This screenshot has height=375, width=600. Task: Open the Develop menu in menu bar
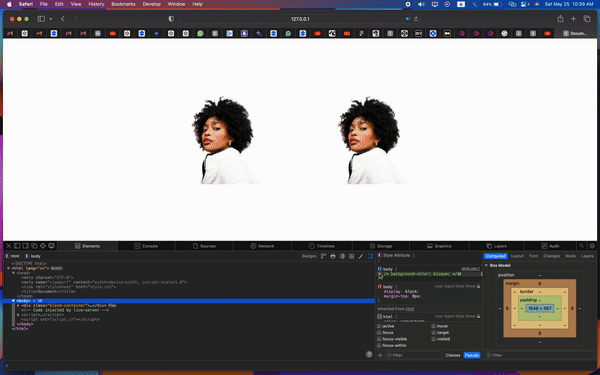tap(152, 4)
